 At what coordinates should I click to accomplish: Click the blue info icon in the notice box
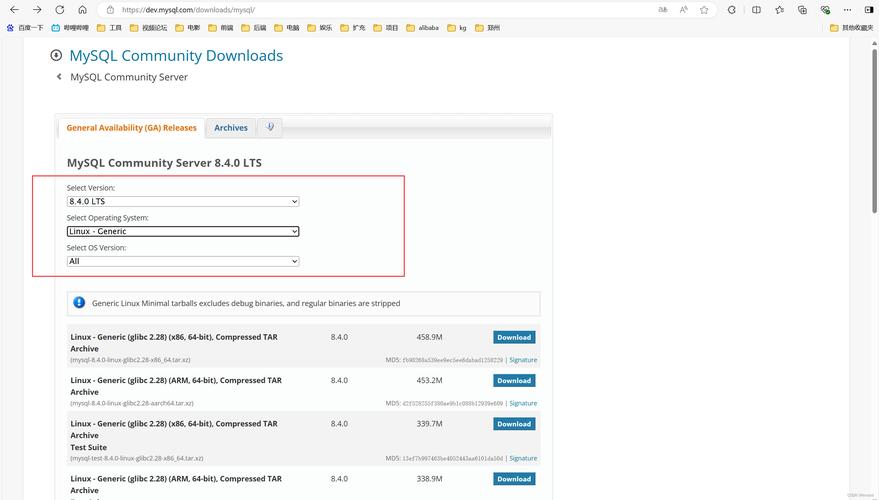pyautogui.click(x=79, y=303)
